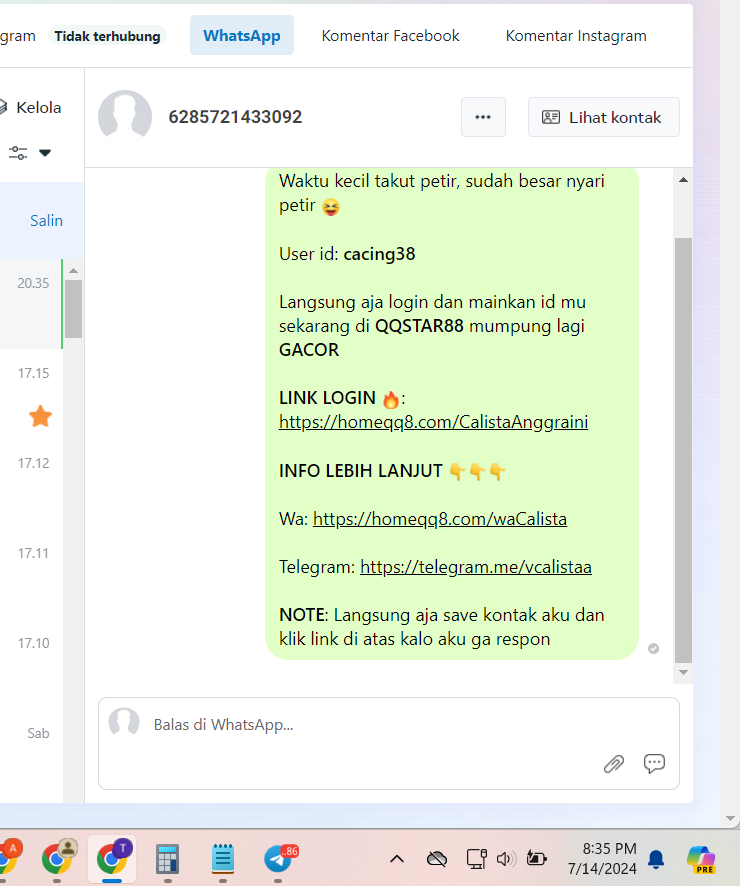Screen dimensions: 740x886
Task: Click the conversation list scrollbar thumb
Action: point(73,309)
